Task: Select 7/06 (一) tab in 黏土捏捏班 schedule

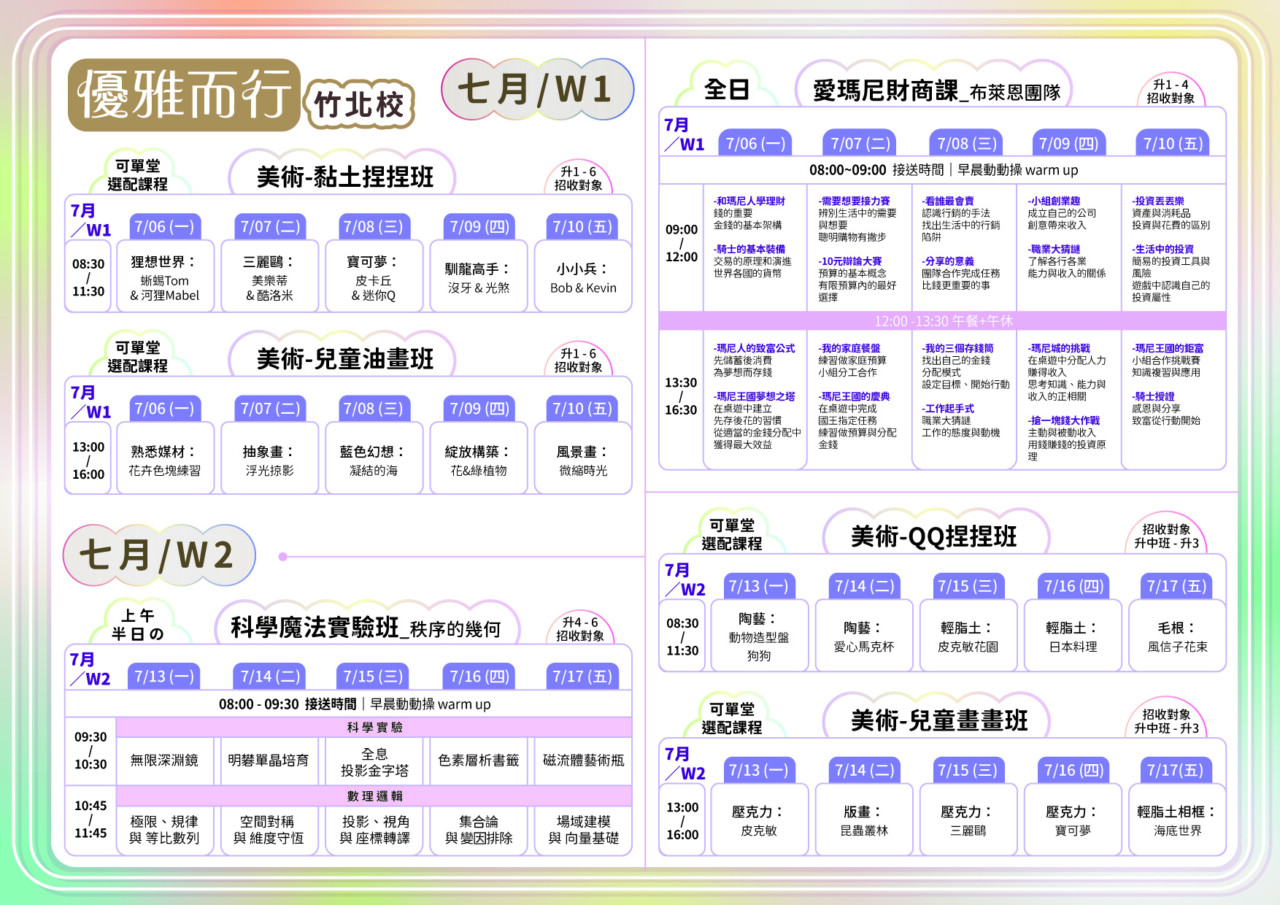Action: [164, 226]
